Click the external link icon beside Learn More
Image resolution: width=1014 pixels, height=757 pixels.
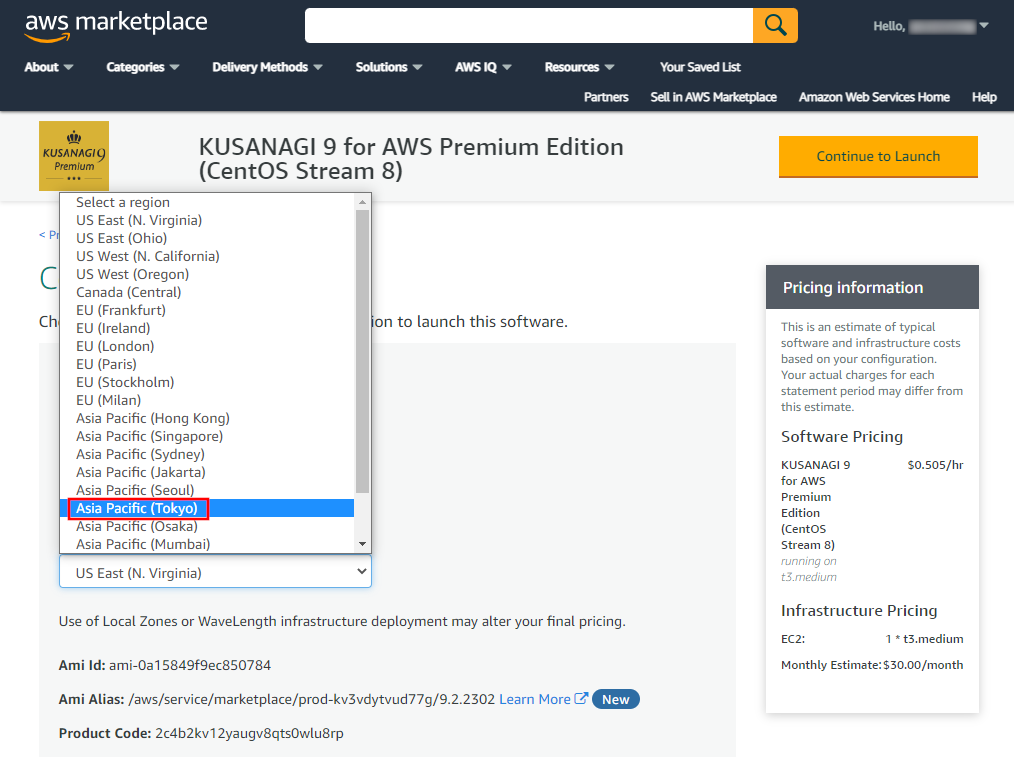(581, 699)
